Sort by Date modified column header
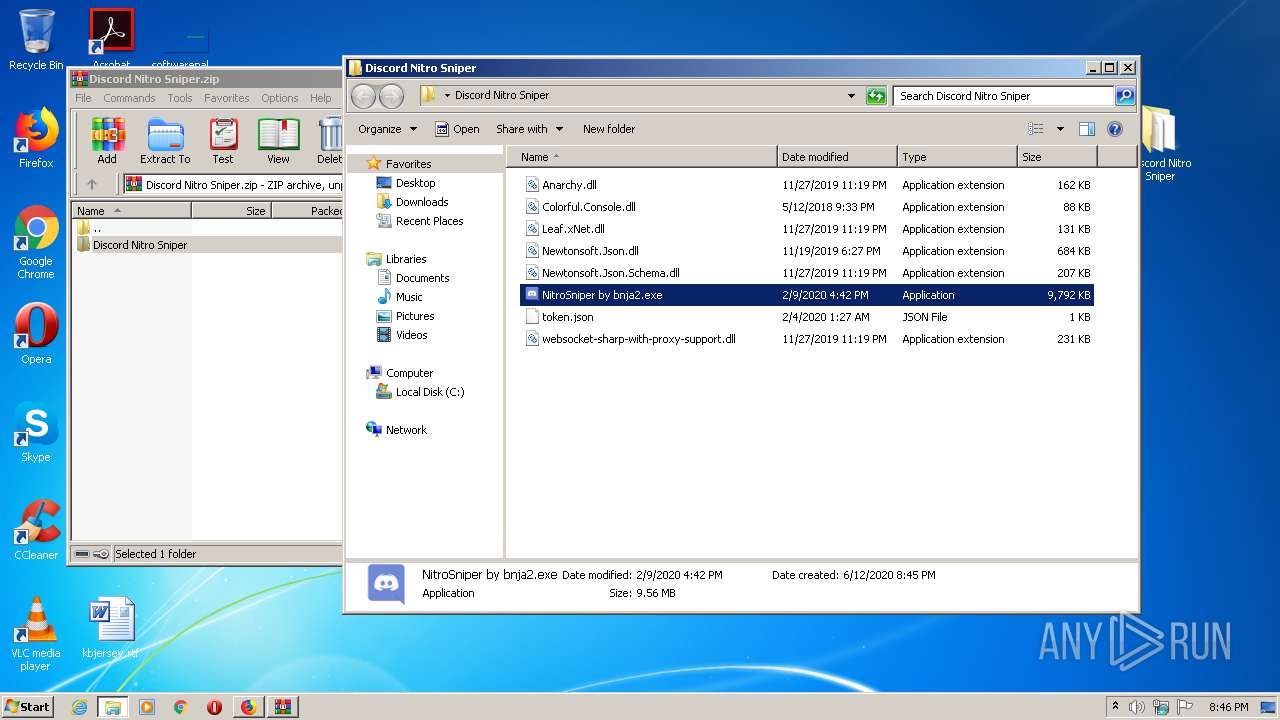 pos(837,157)
